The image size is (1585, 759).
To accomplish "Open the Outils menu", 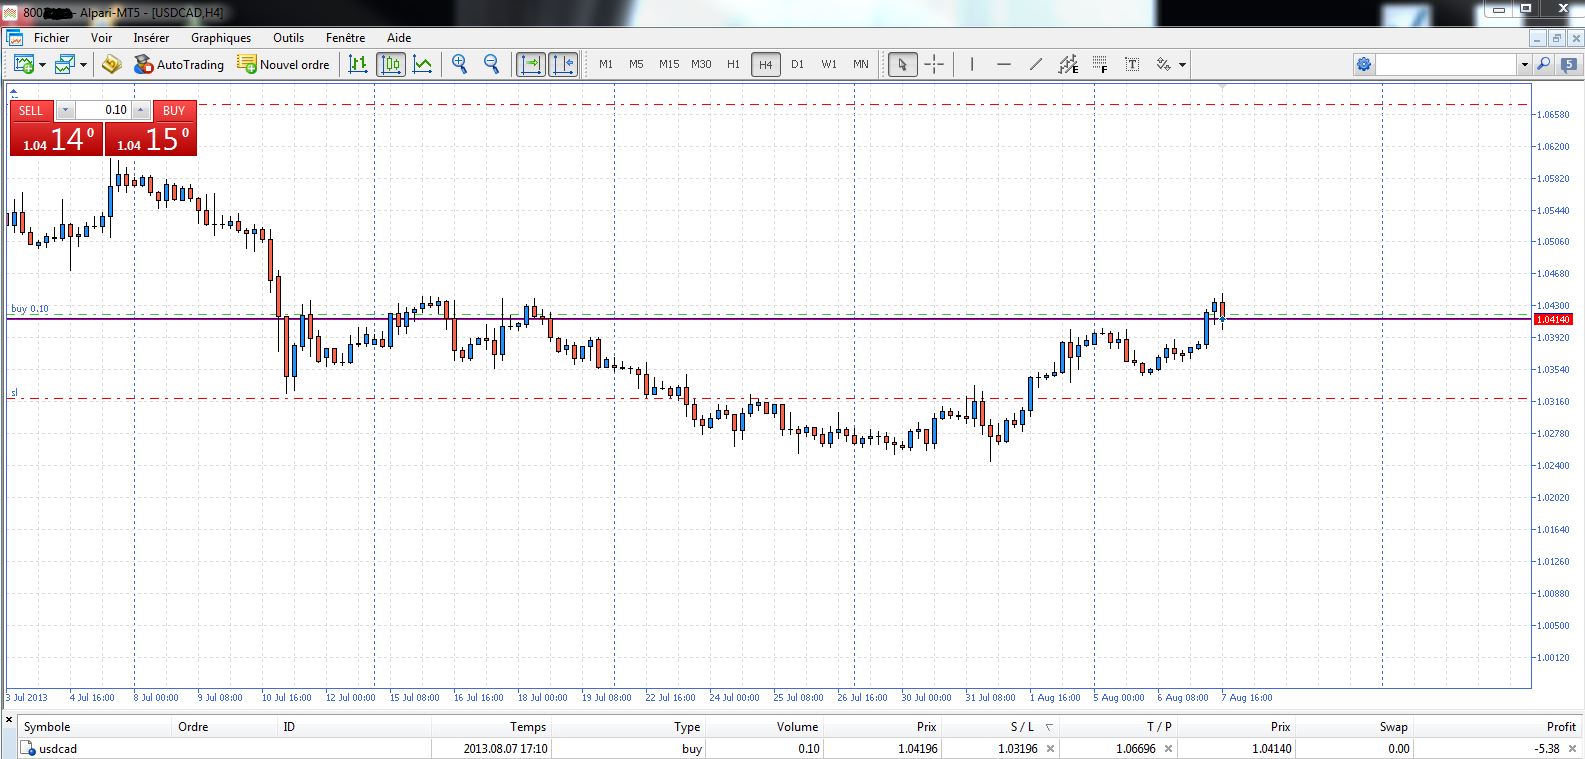I will tap(288, 38).
